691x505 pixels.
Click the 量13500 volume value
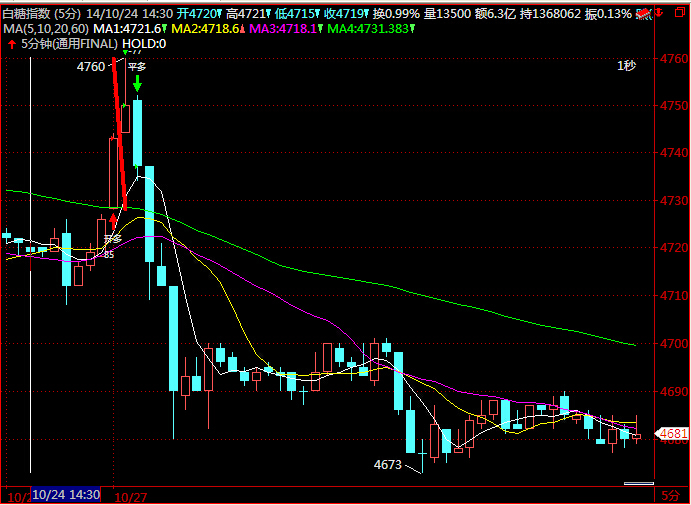coord(447,14)
